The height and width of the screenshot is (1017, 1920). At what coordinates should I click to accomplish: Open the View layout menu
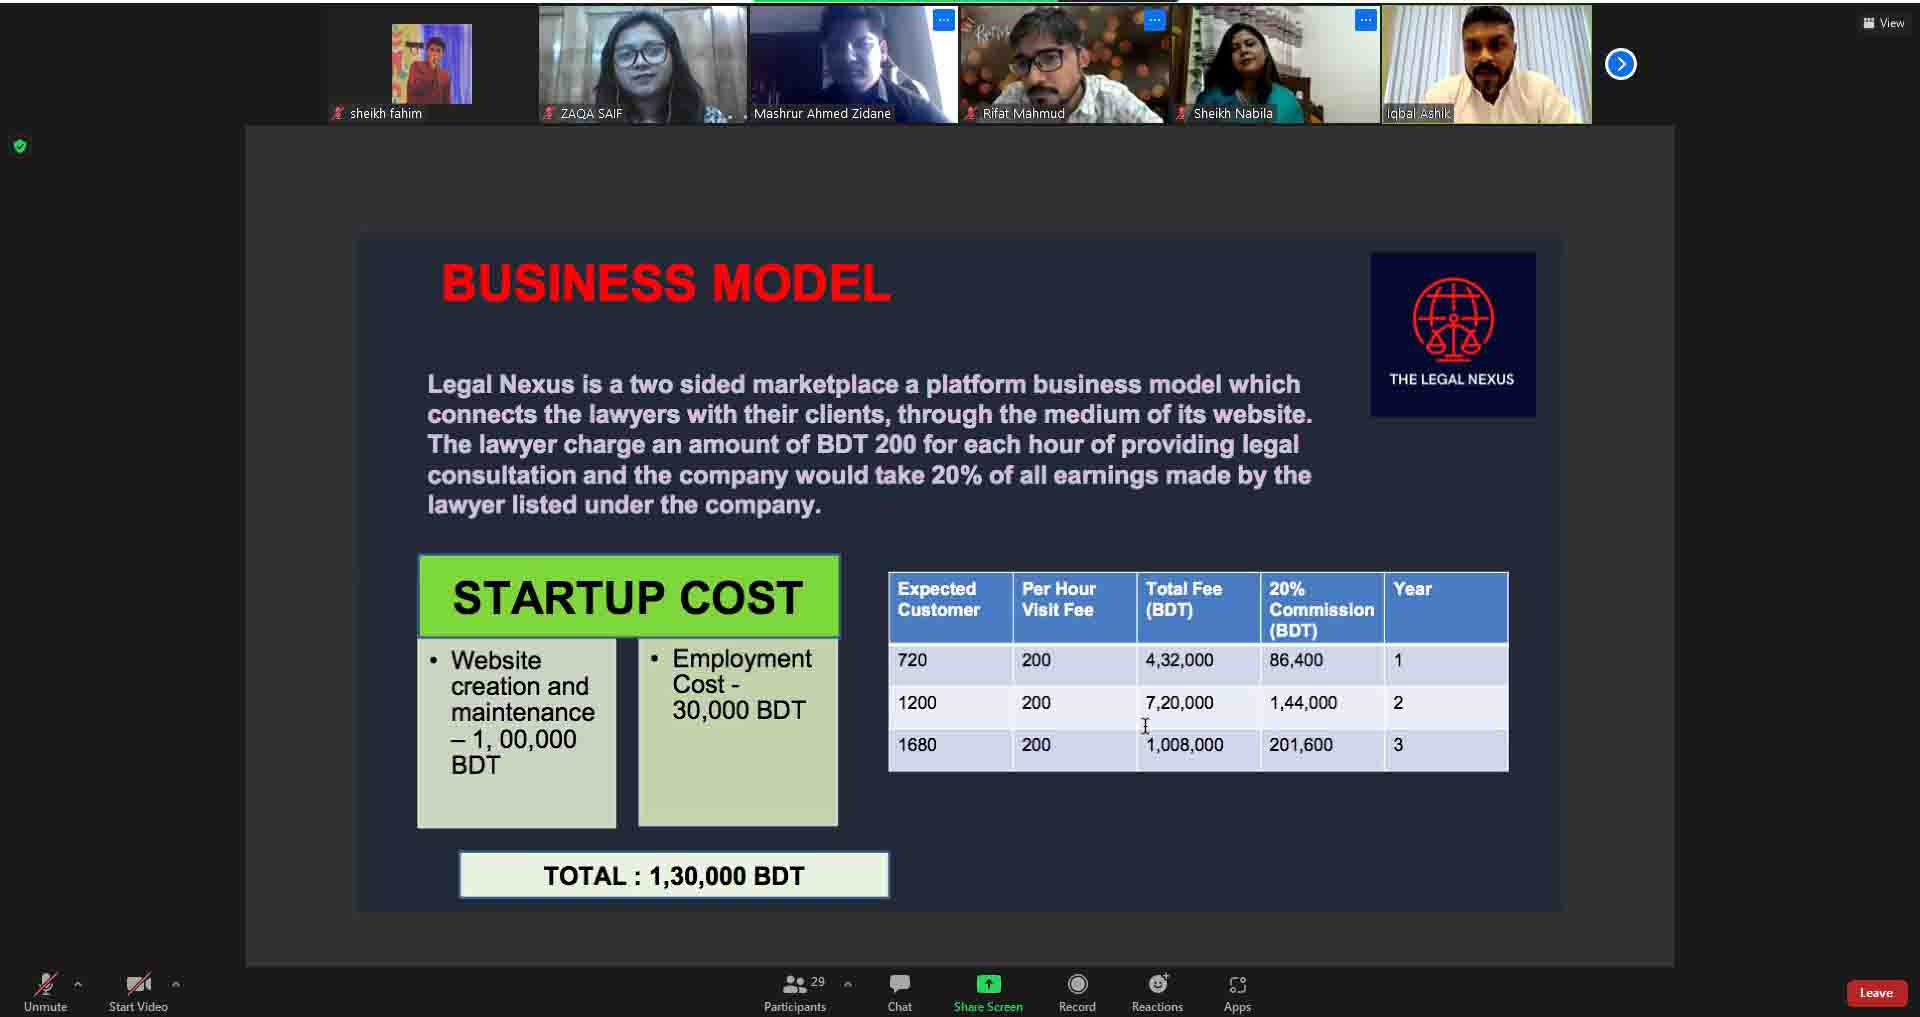(1883, 23)
